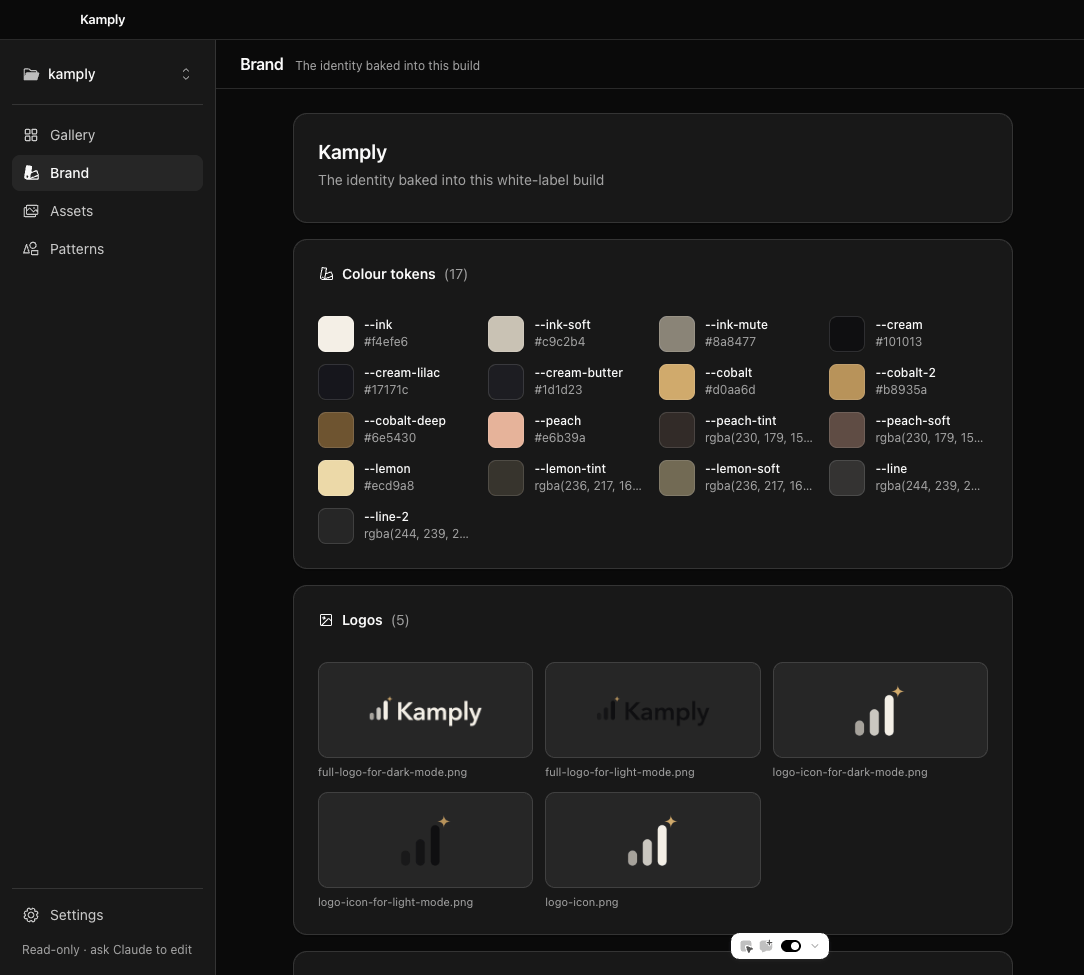Screen dimensions: 1084x975
Task: Click the '#ecd9a8' hex value
Action: coord(389,485)
